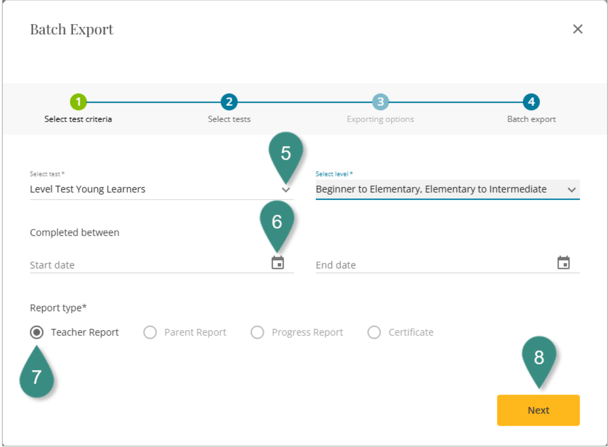Go to the Select tests step label
This screenshot has height=447, width=608.
point(229,120)
